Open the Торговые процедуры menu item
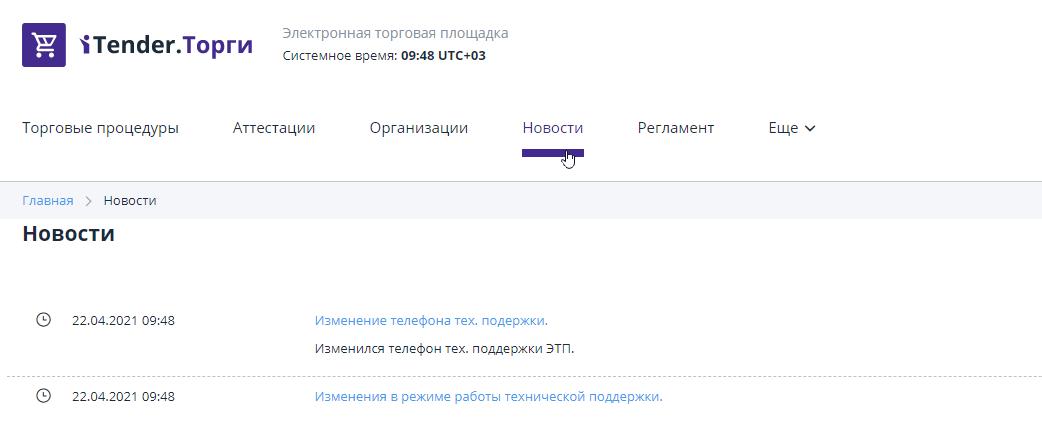 (100, 128)
